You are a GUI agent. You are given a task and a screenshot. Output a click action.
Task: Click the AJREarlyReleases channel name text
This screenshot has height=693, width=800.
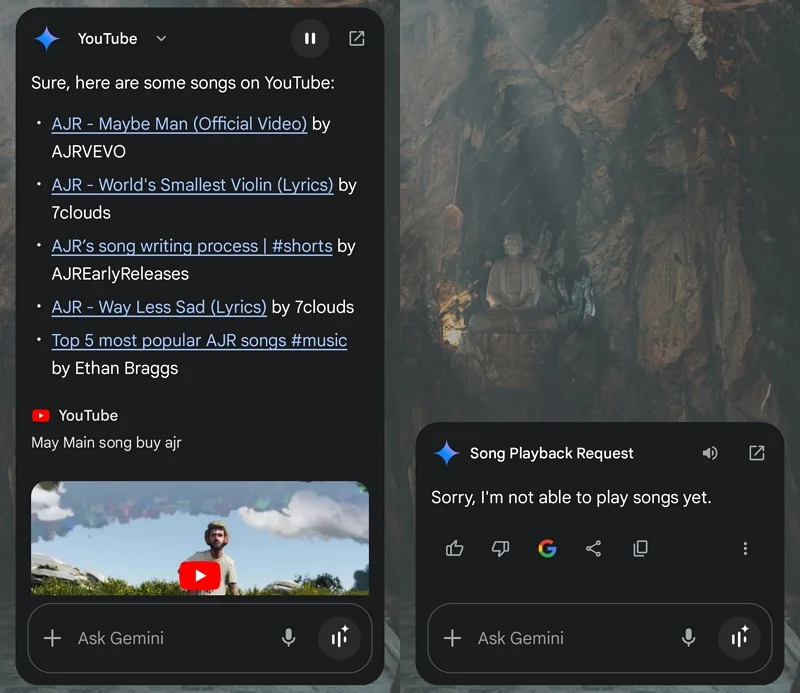click(120, 274)
